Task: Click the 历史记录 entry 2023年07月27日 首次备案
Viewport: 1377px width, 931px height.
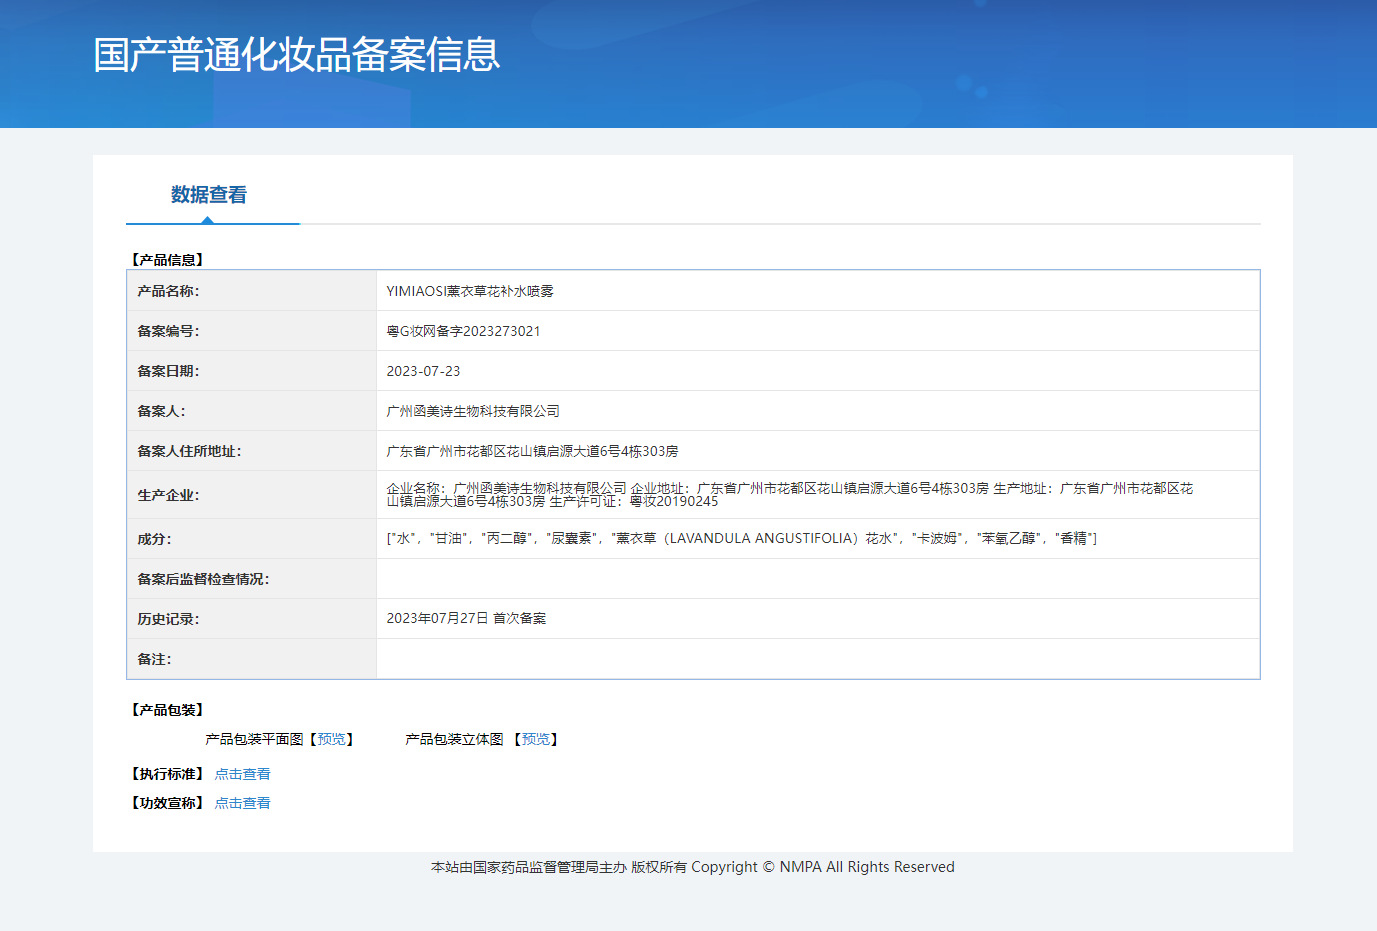Action: (466, 618)
